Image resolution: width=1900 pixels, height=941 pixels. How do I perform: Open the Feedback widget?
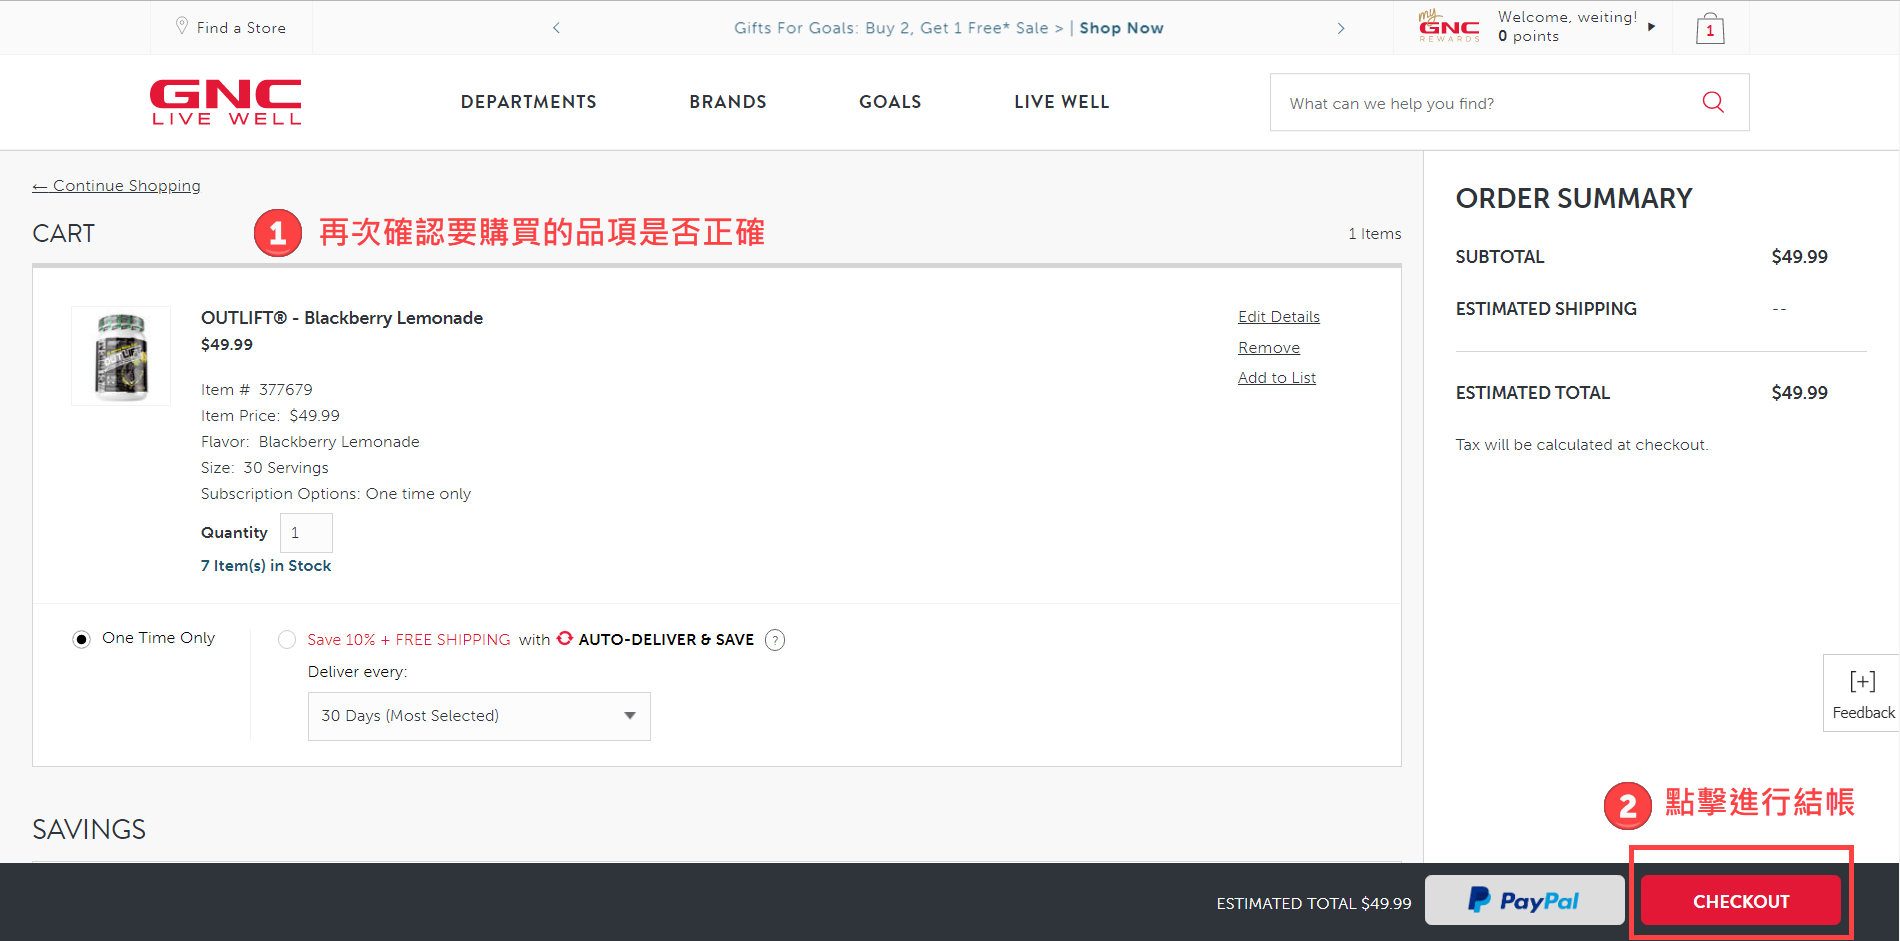click(1862, 694)
